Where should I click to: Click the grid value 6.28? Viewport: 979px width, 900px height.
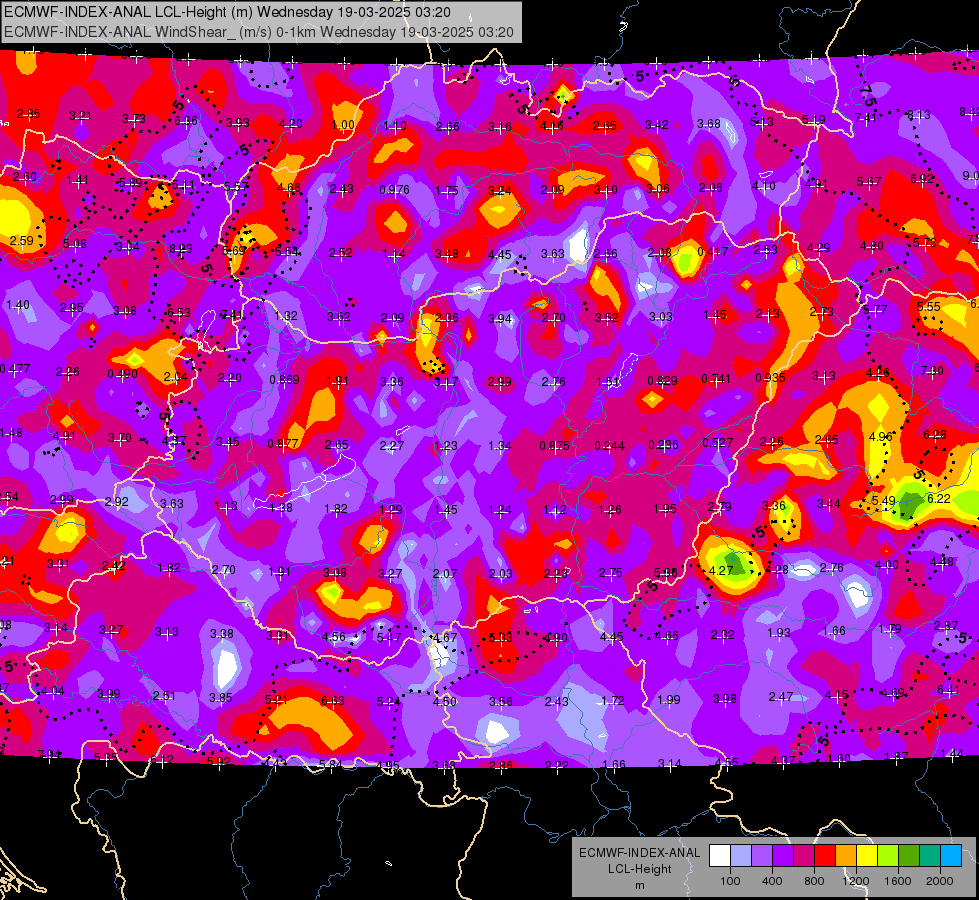point(935,434)
